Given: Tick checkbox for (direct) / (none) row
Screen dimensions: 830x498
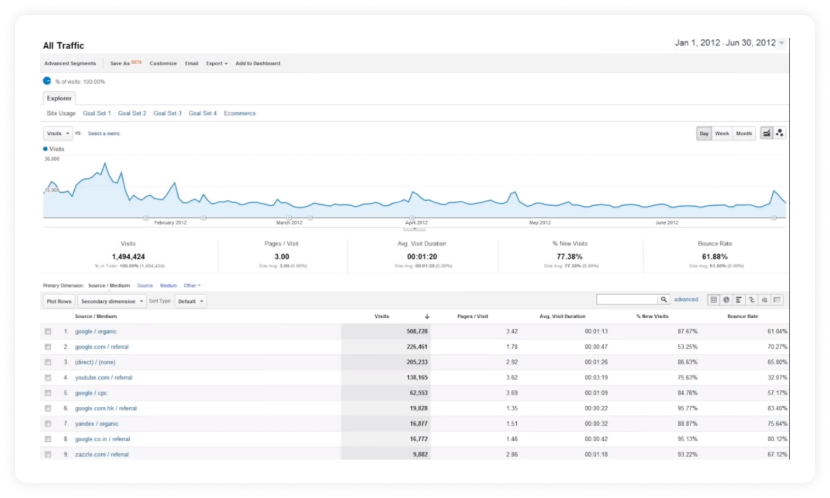Looking at the screenshot, I should tap(48, 362).
